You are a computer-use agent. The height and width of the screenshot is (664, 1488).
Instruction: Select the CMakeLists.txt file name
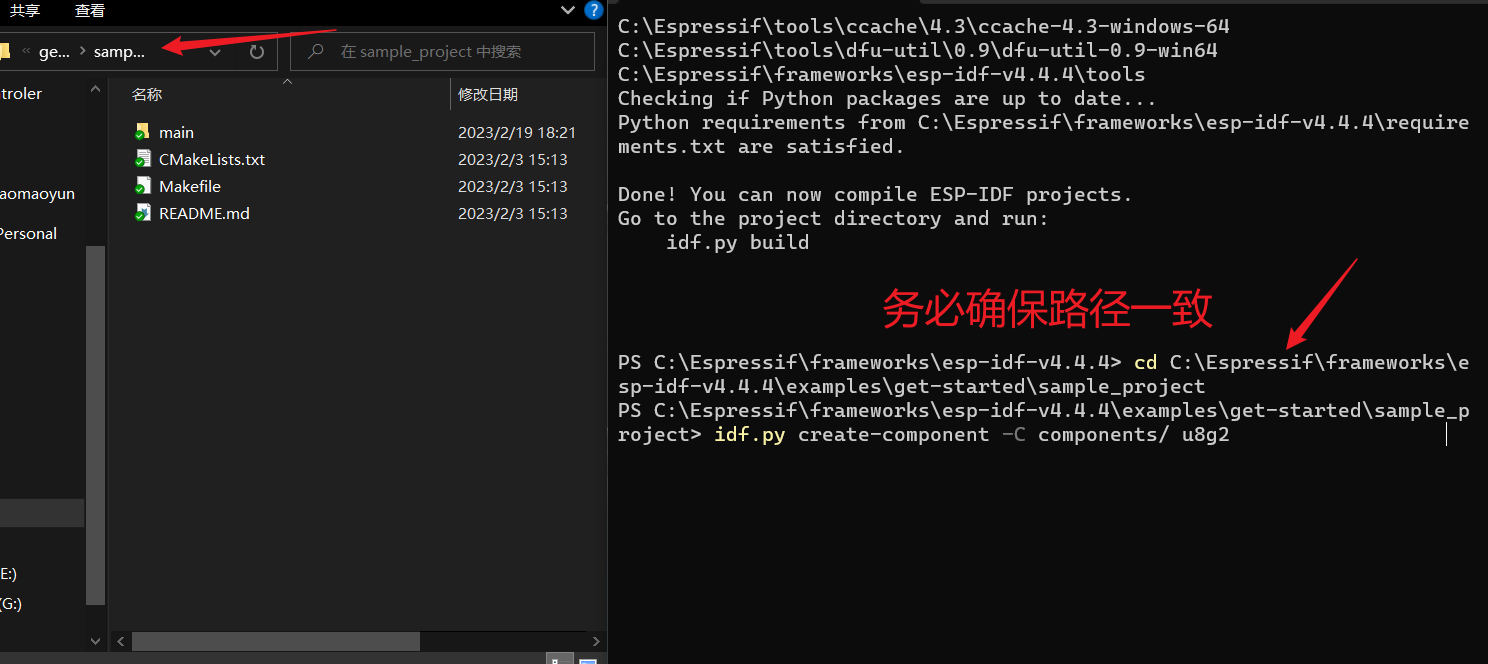pyautogui.click(x=212, y=159)
